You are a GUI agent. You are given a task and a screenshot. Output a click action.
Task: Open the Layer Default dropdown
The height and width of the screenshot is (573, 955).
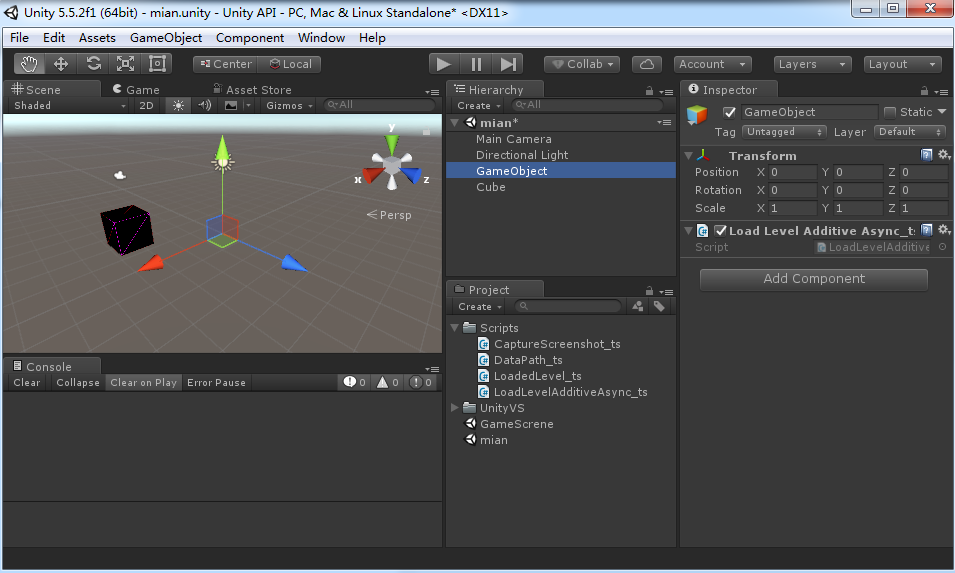[x=910, y=132]
